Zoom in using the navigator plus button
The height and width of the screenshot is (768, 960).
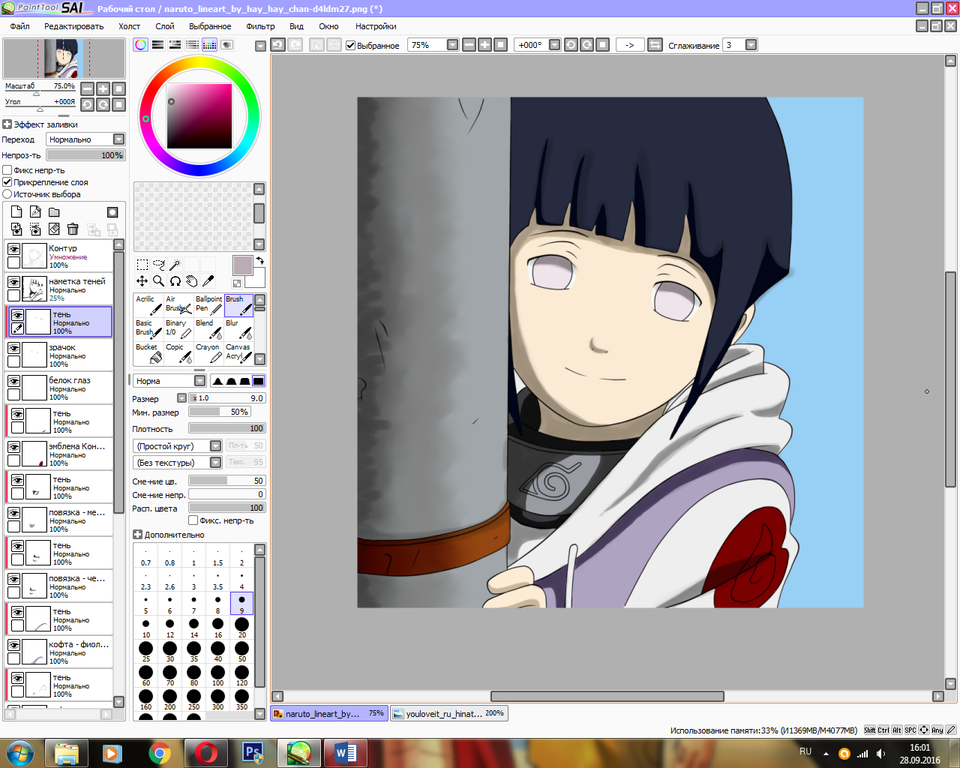[103, 89]
